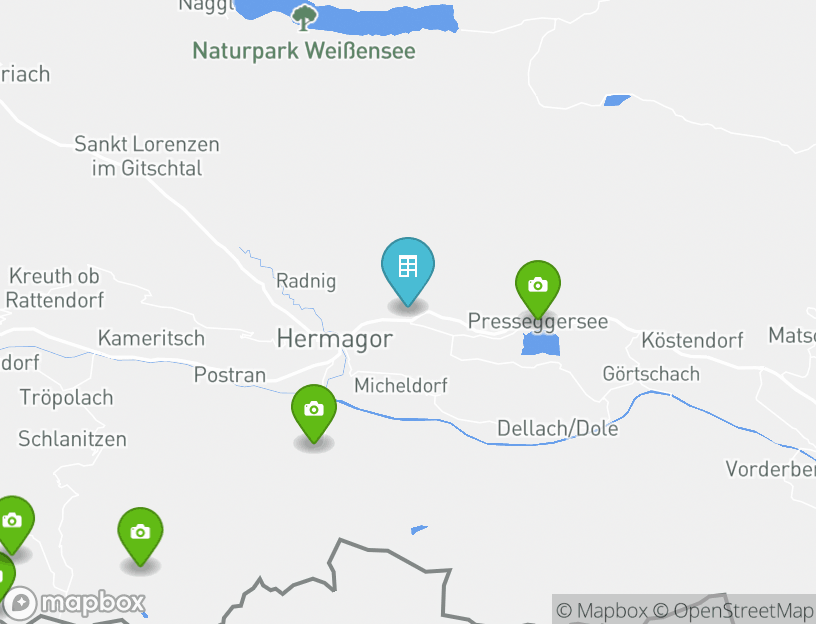Screen dimensions: 816x624
Task: Click the Hermagor town label
Action: [335, 339]
